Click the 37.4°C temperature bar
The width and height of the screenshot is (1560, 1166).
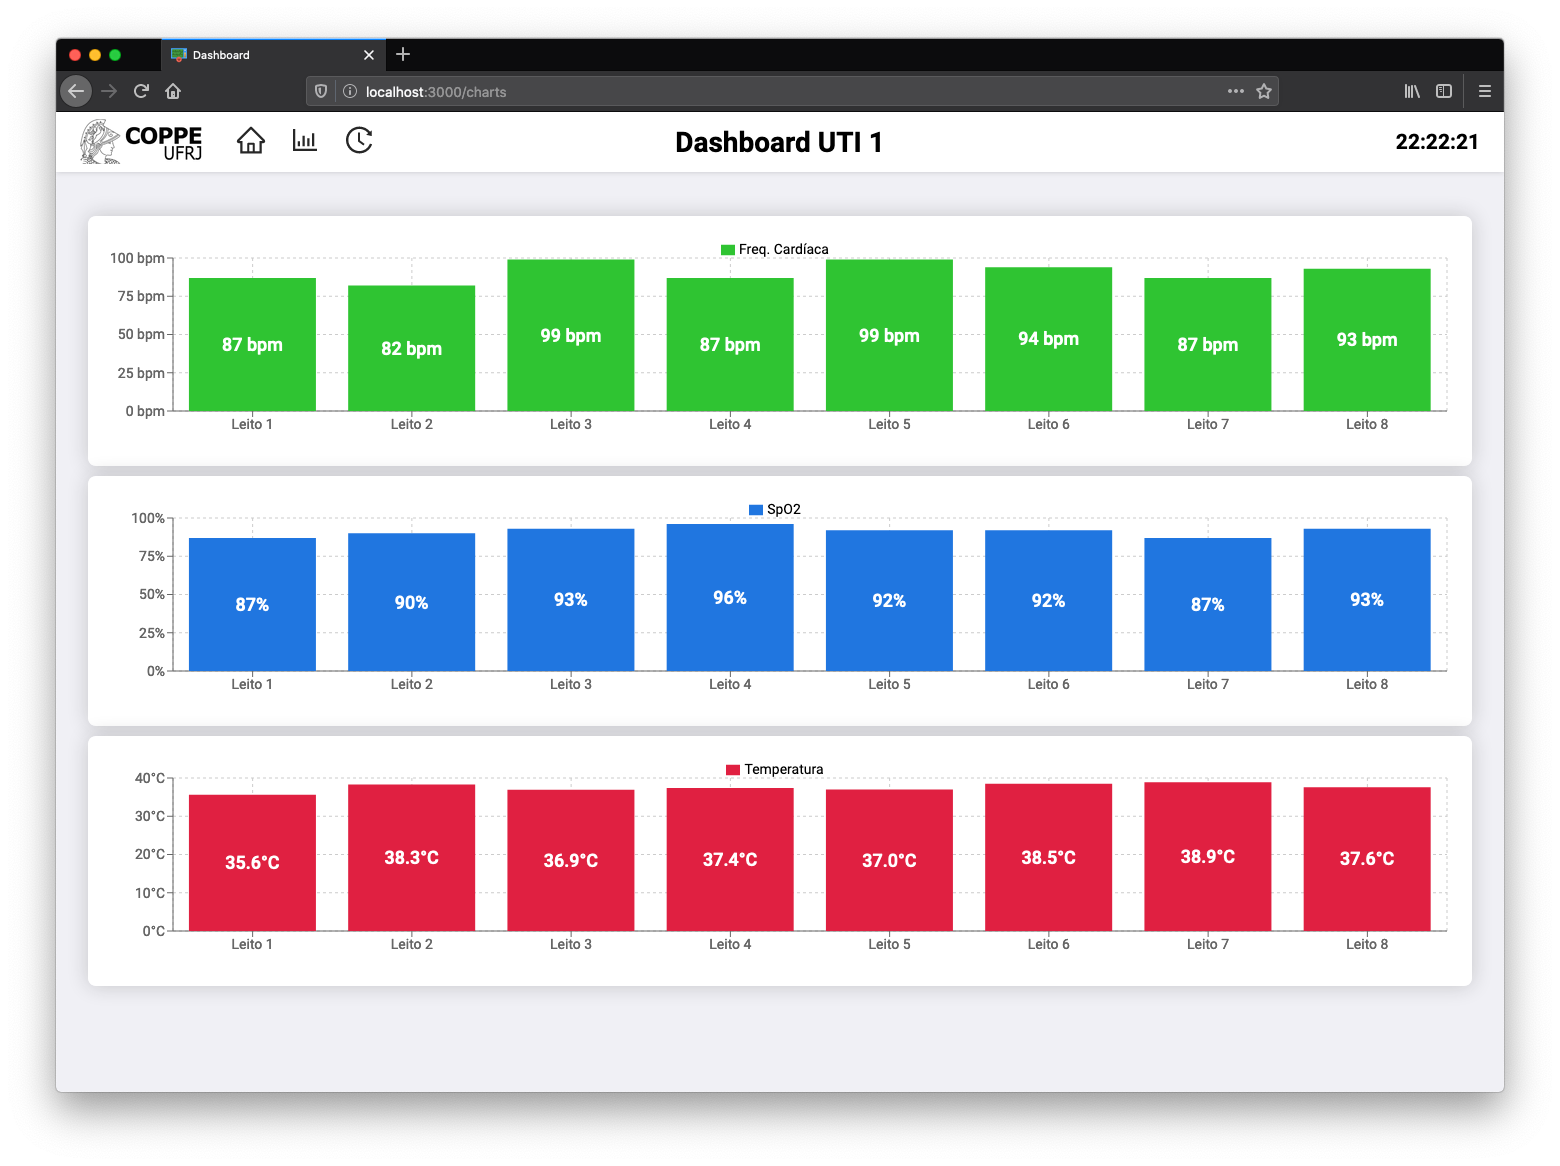click(730, 859)
